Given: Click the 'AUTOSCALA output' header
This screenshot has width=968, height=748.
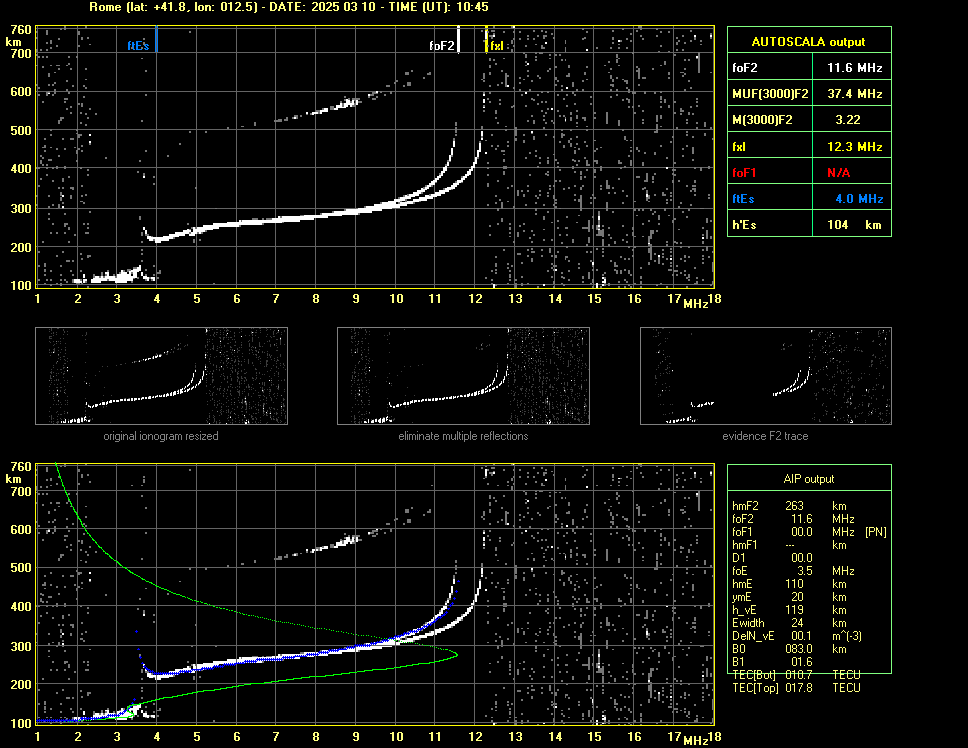Looking at the screenshot, I should point(808,42).
